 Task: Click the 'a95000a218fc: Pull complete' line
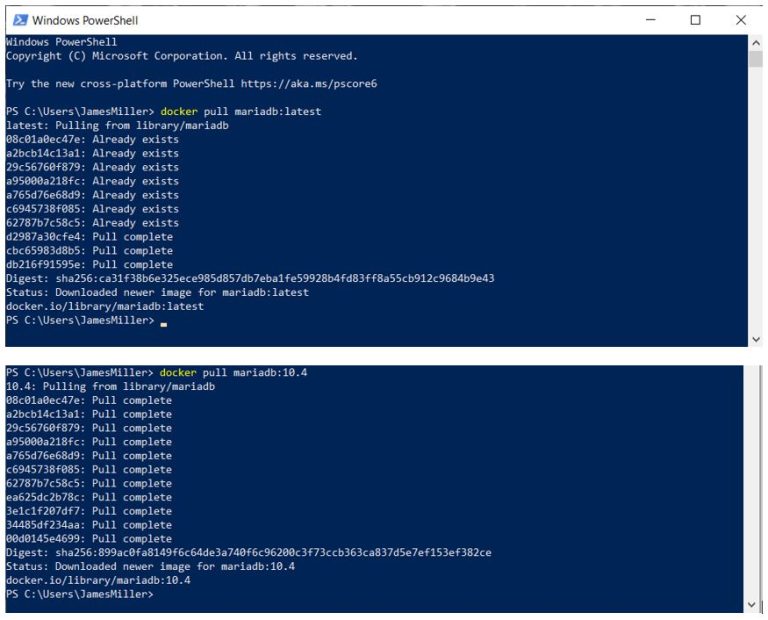(89, 442)
